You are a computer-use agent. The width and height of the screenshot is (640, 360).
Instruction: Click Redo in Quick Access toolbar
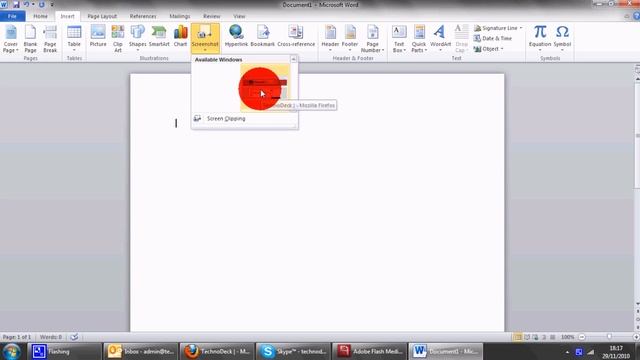[42, 4]
